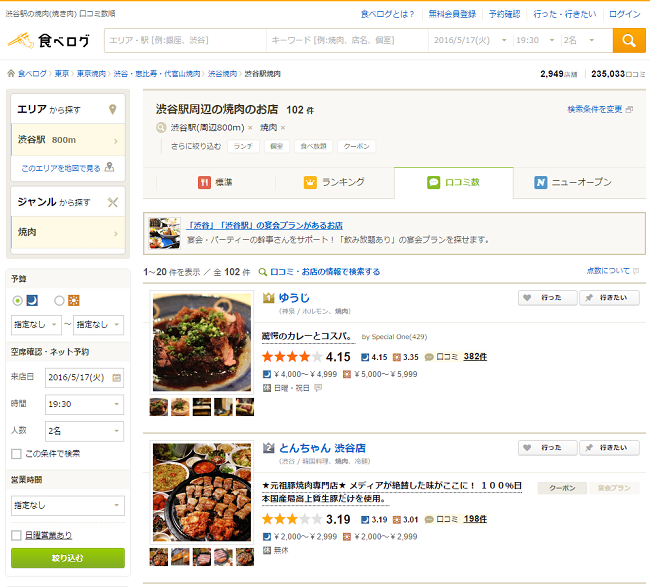Image resolution: width=650 pixels, height=587 pixels.
Task: Toggle 行きたい button for とんちゃん 渋谷店
Action: [609, 448]
